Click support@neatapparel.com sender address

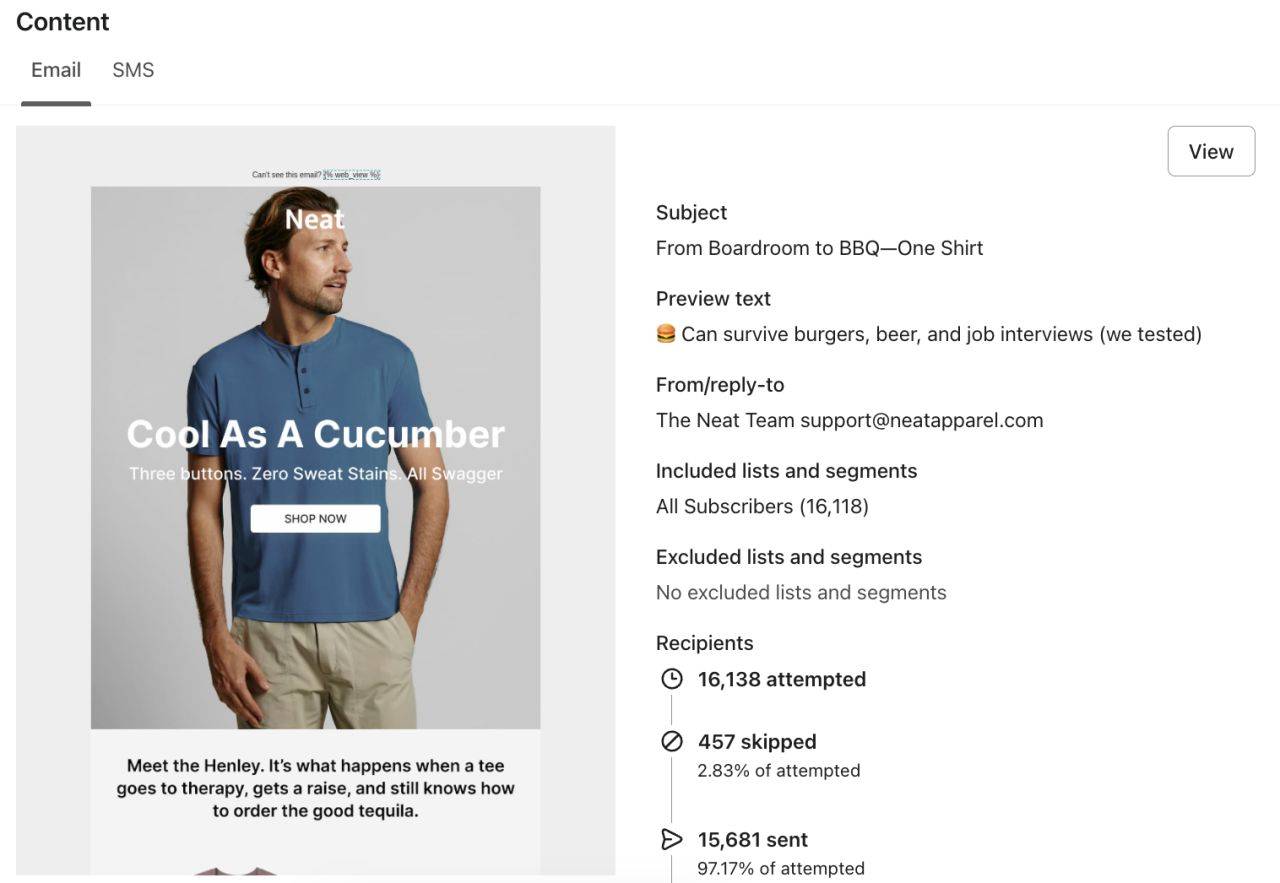point(922,420)
